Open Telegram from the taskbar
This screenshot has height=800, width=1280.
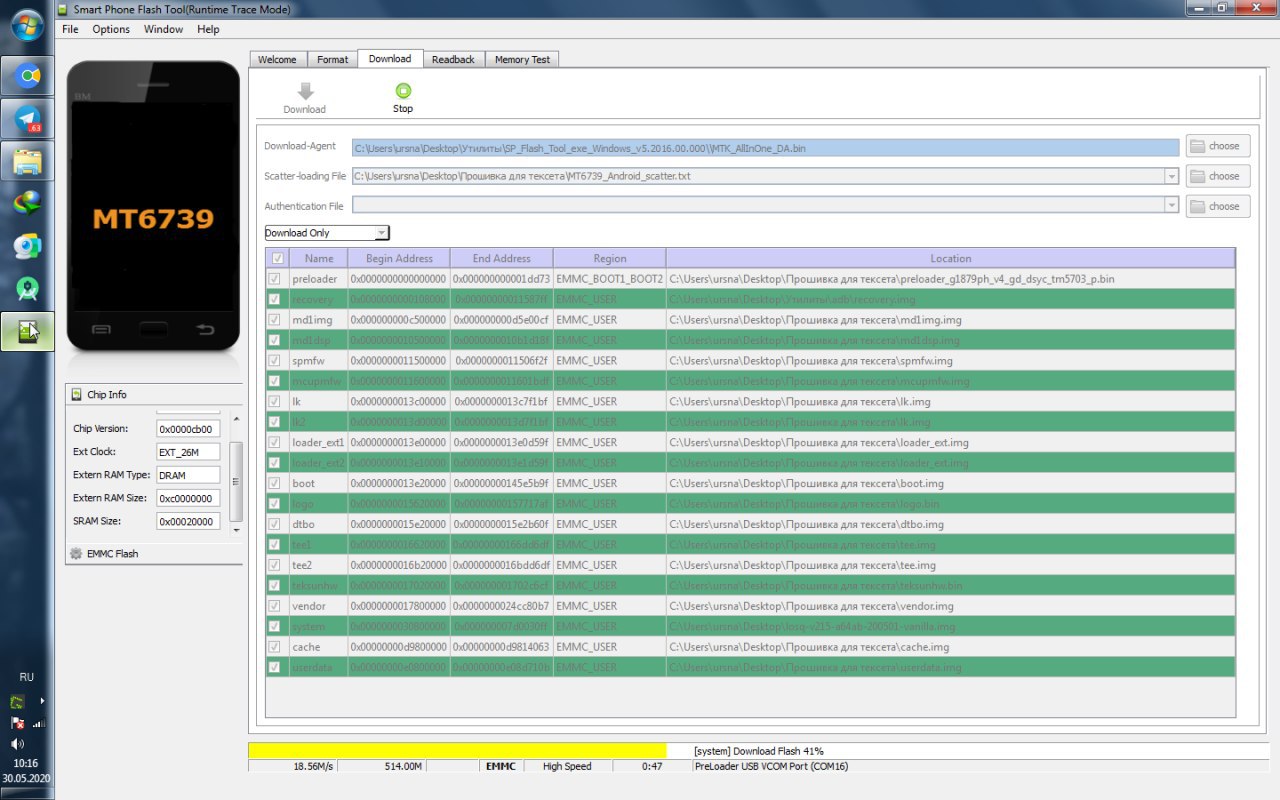pyautogui.click(x=27, y=120)
